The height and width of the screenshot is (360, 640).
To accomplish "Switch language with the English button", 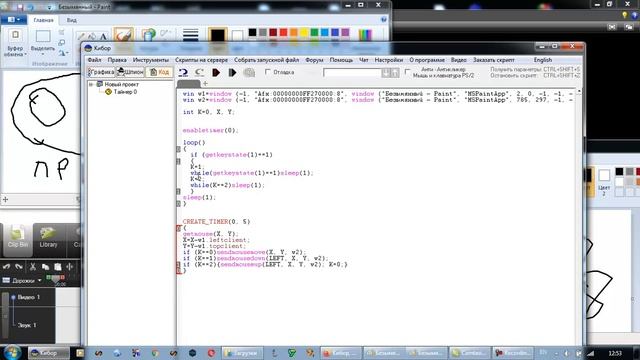I will point(542,60).
